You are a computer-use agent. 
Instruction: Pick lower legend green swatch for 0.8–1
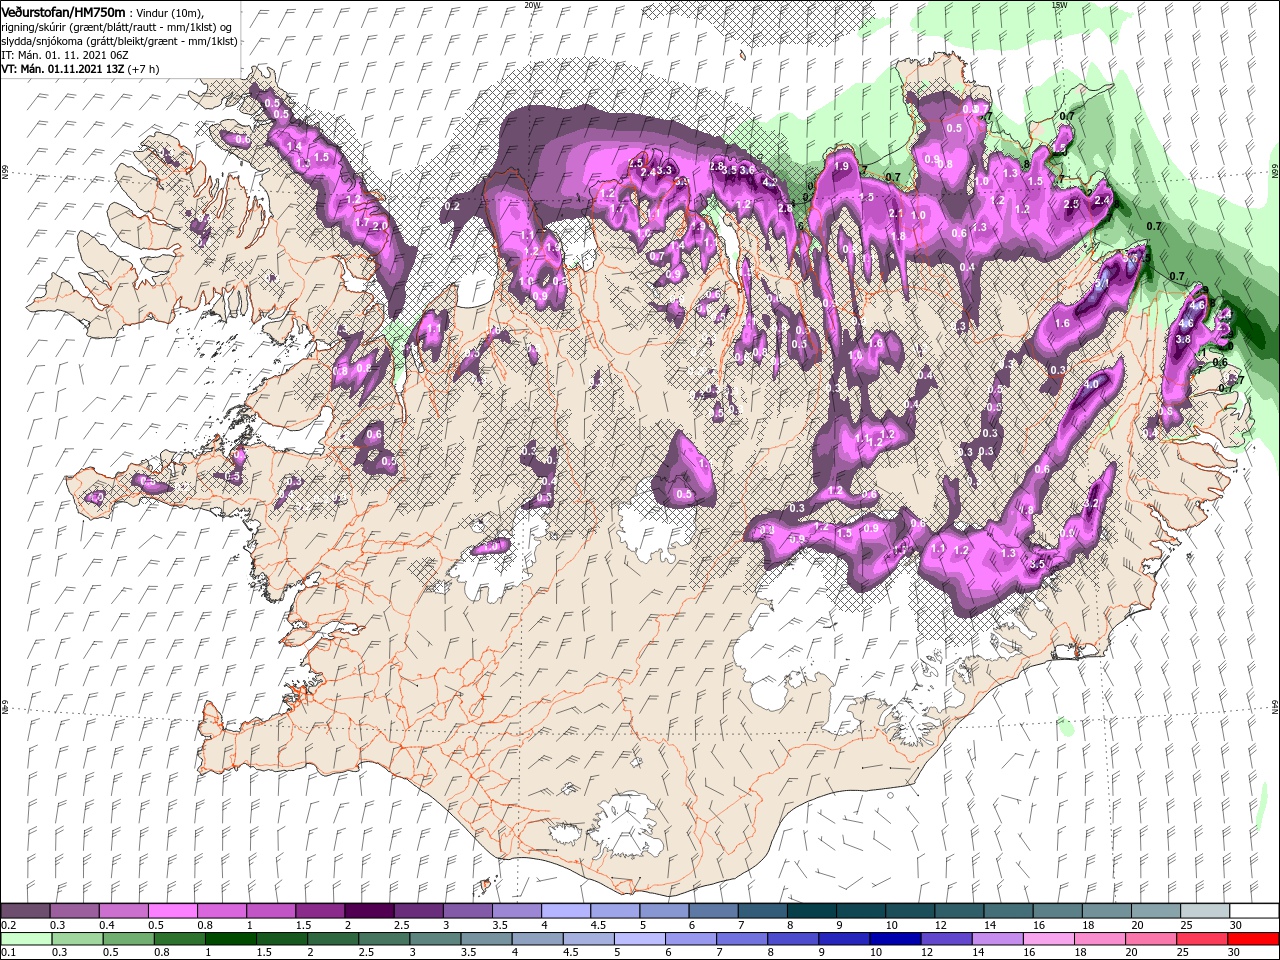pos(179,939)
